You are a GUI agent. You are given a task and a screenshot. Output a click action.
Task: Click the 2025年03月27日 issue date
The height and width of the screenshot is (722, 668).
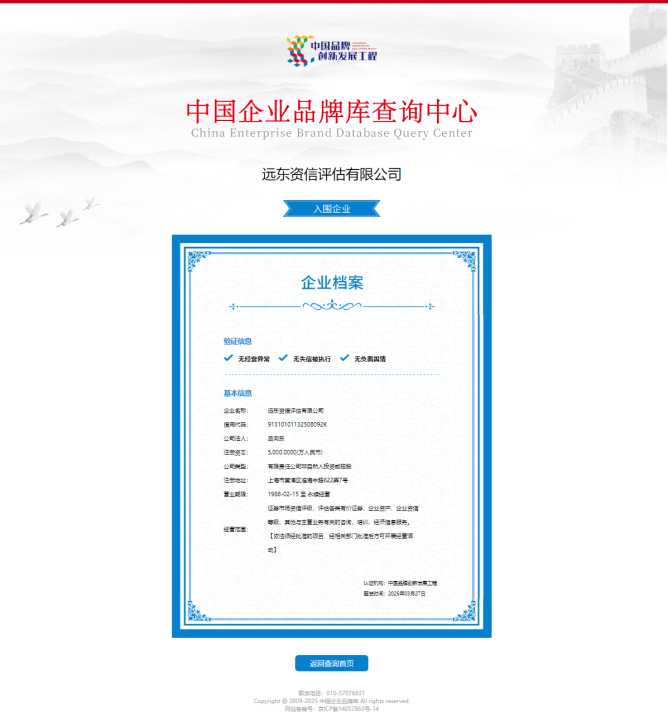coord(407,594)
